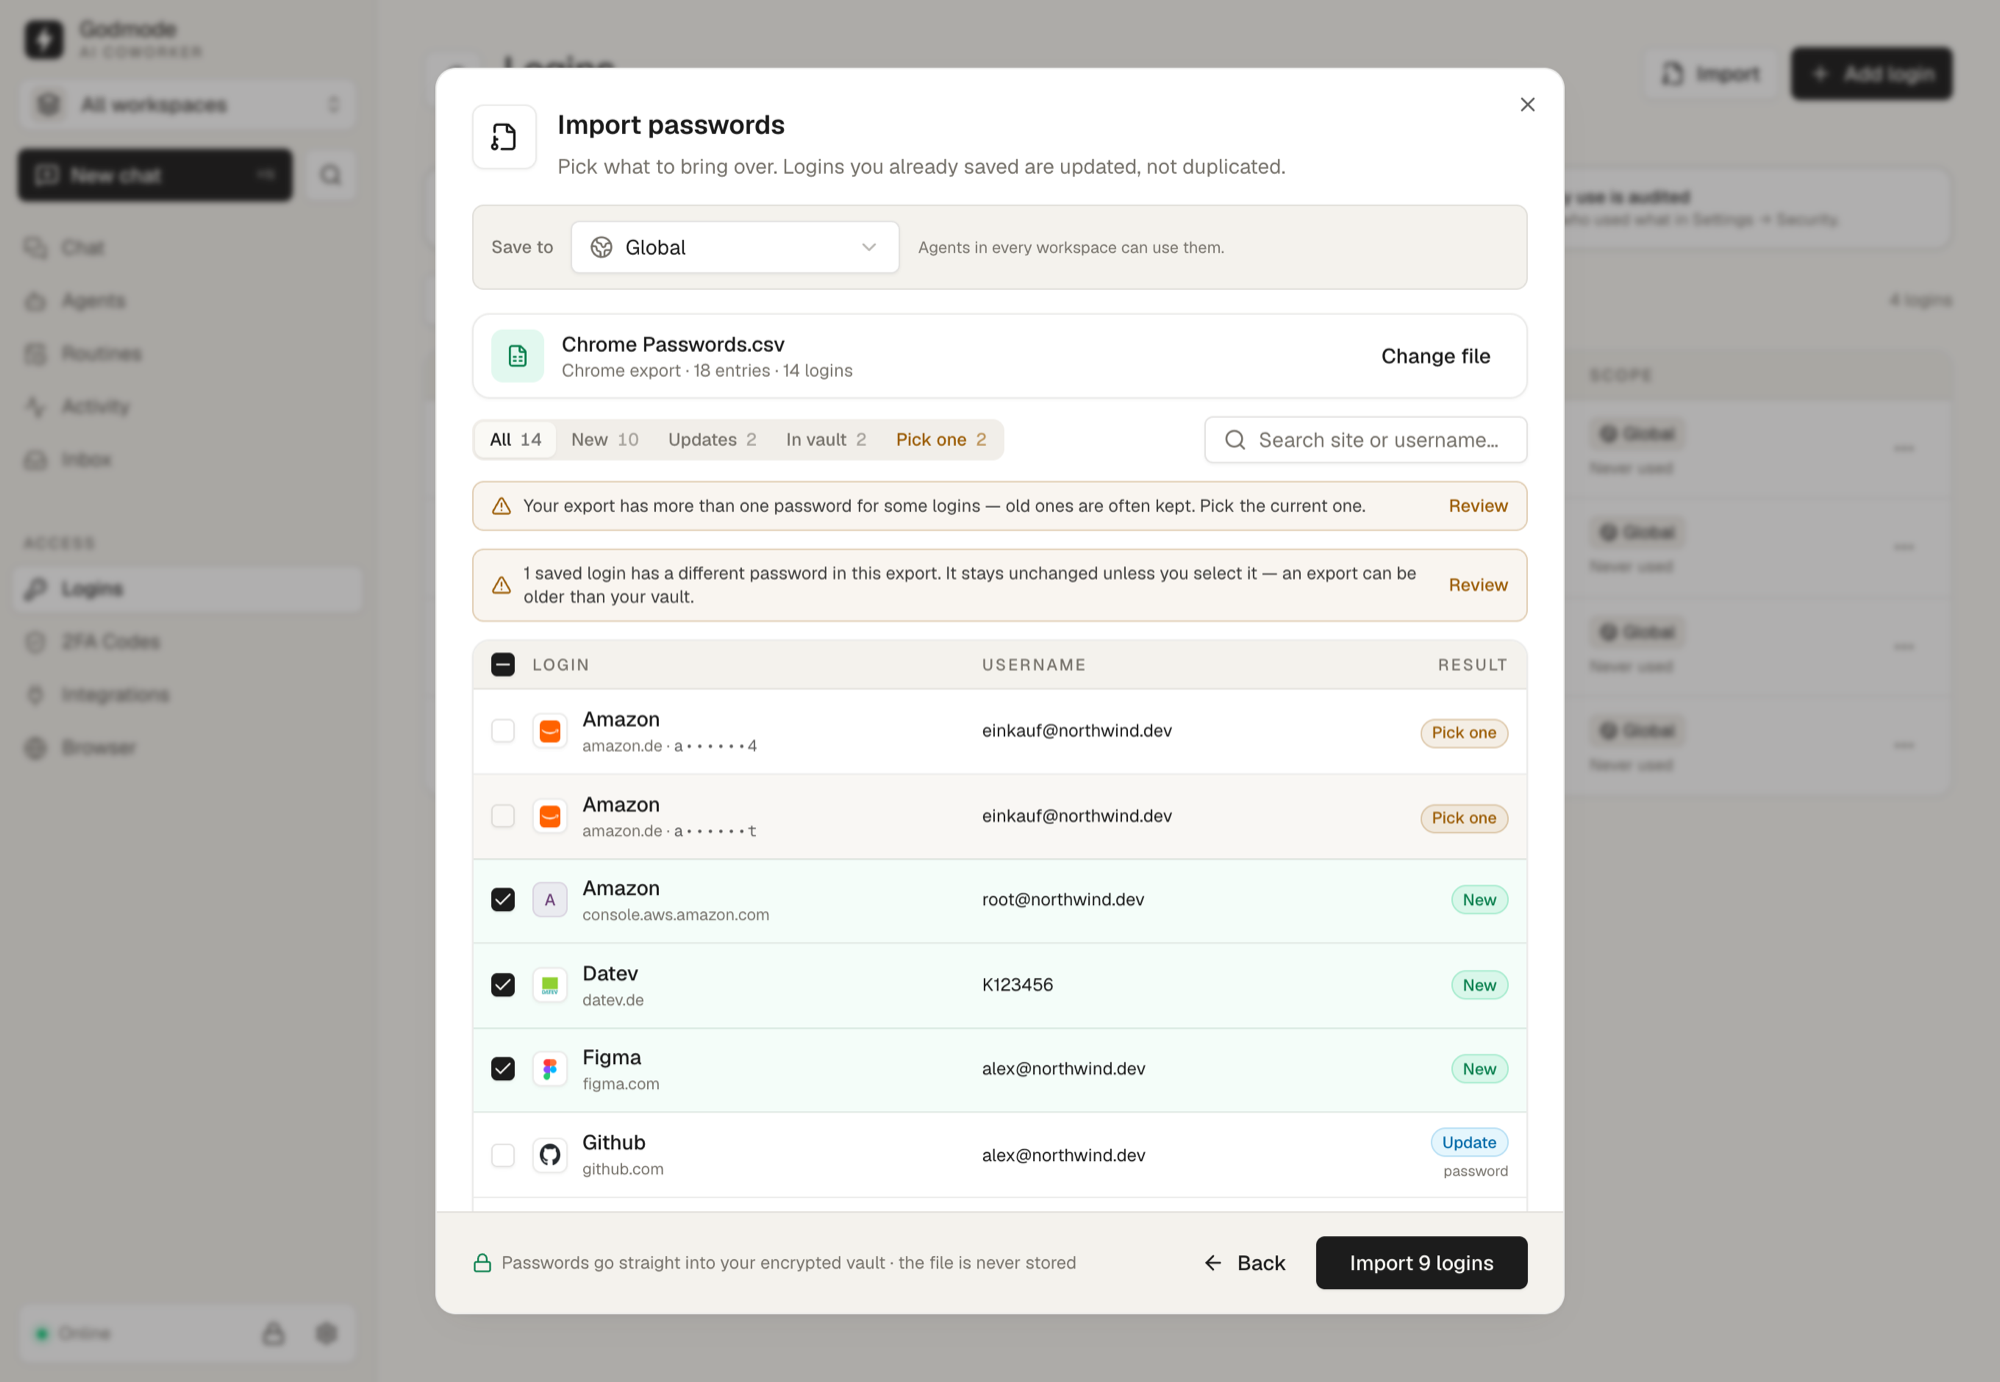Open the In vault 2 tab
Image resolution: width=2000 pixels, height=1382 pixels.
[826, 439]
